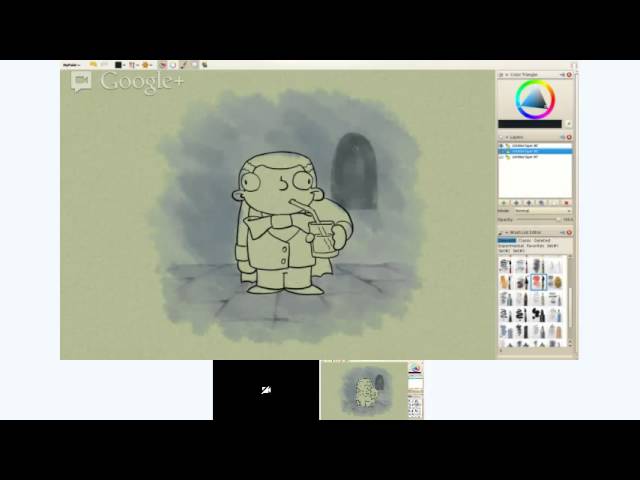Select the black ink splatter brush preset
Image resolution: width=640 pixels, height=480 pixels.
pyautogui.click(x=538, y=315)
